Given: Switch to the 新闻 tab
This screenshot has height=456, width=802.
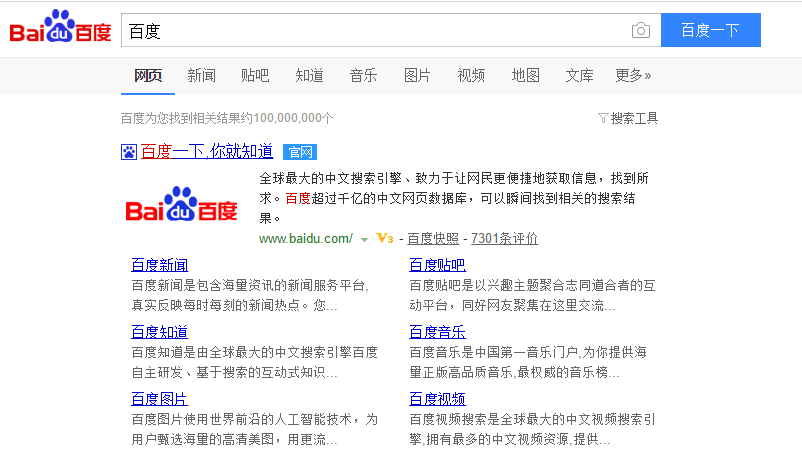Looking at the screenshot, I should (x=202, y=76).
